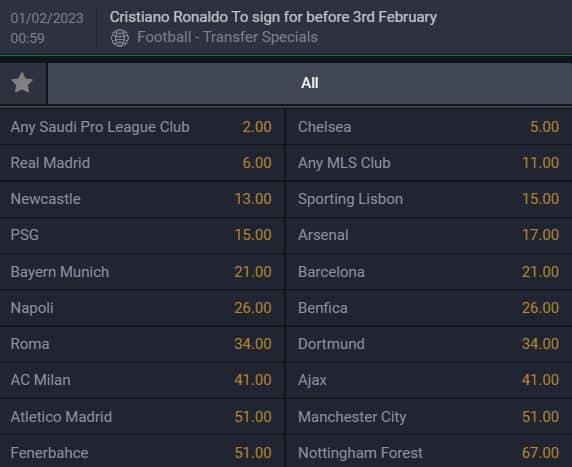Pick Manchester City at 51.00
This screenshot has width=572, height=467.
pyautogui.click(x=429, y=417)
